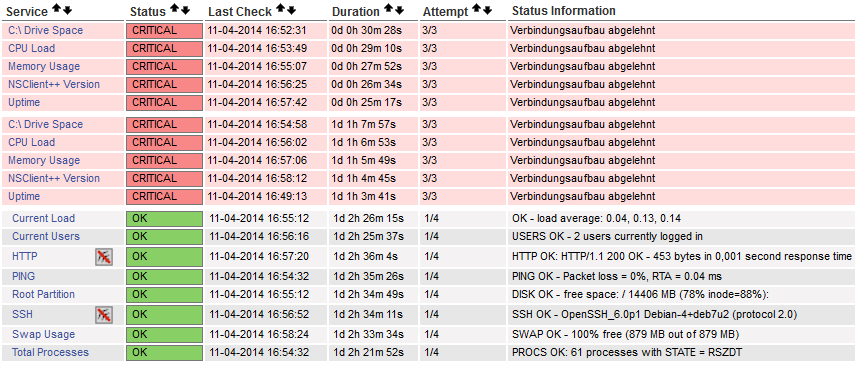
Task: Click CRITICAL status of first CPU Load
Action: coord(164,49)
